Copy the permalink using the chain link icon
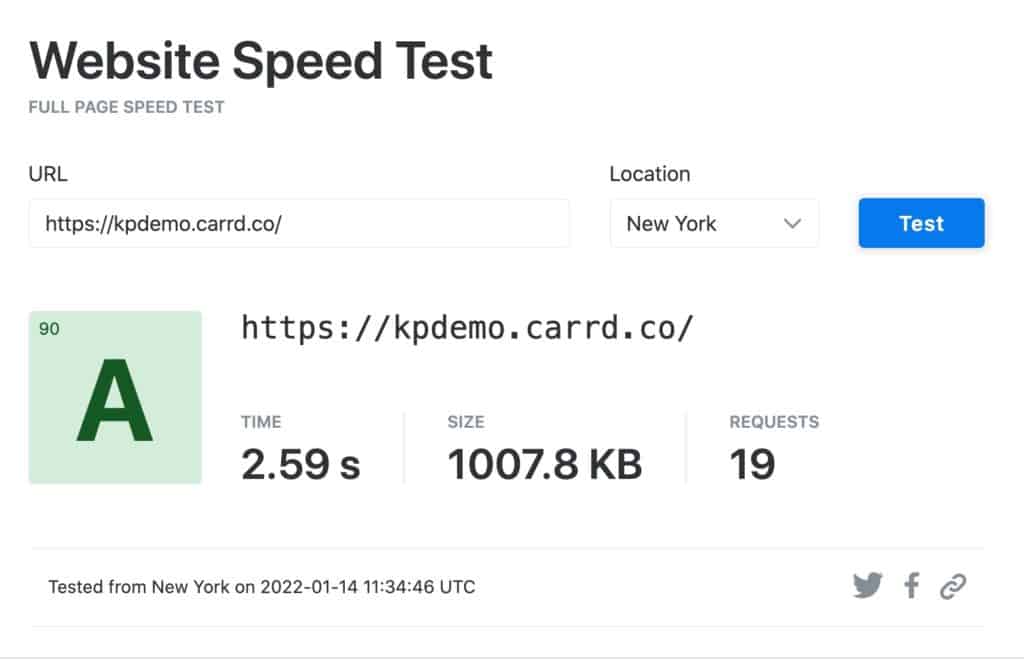The height and width of the screenshot is (660, 1024). [x=955, y=587]
